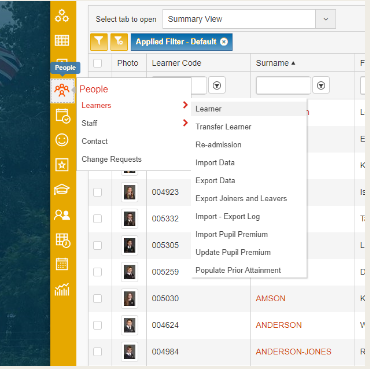370x369 pixels.
Task: Open the calendar with checkmark icon
Action: 62,116
